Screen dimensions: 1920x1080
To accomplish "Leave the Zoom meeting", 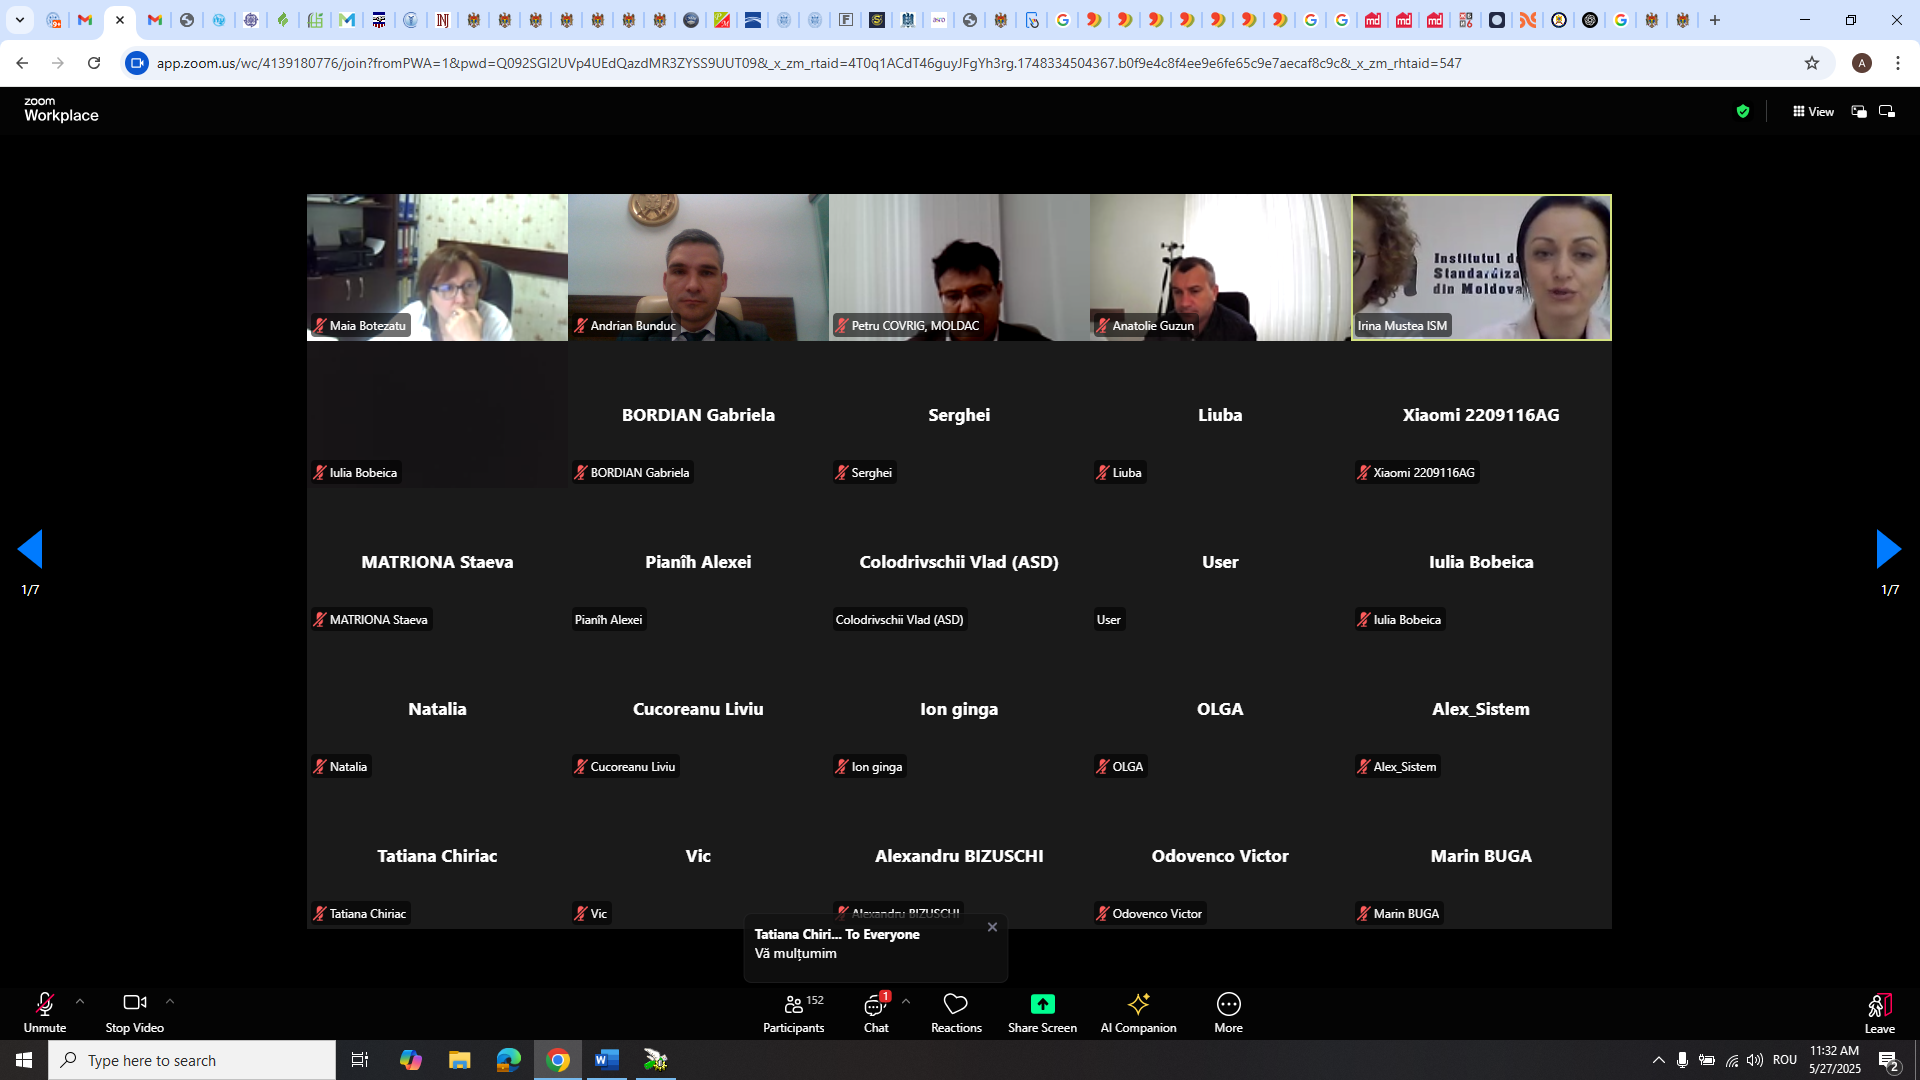I will 1879,1012.
